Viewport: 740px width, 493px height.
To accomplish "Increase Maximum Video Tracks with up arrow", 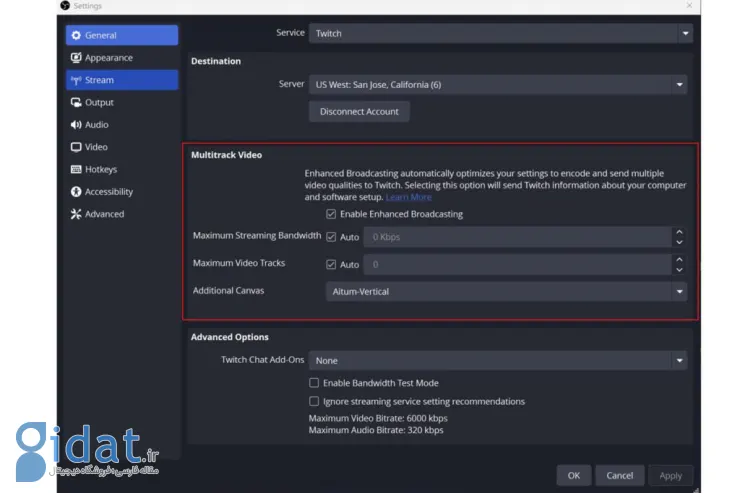I will (679, 259).
